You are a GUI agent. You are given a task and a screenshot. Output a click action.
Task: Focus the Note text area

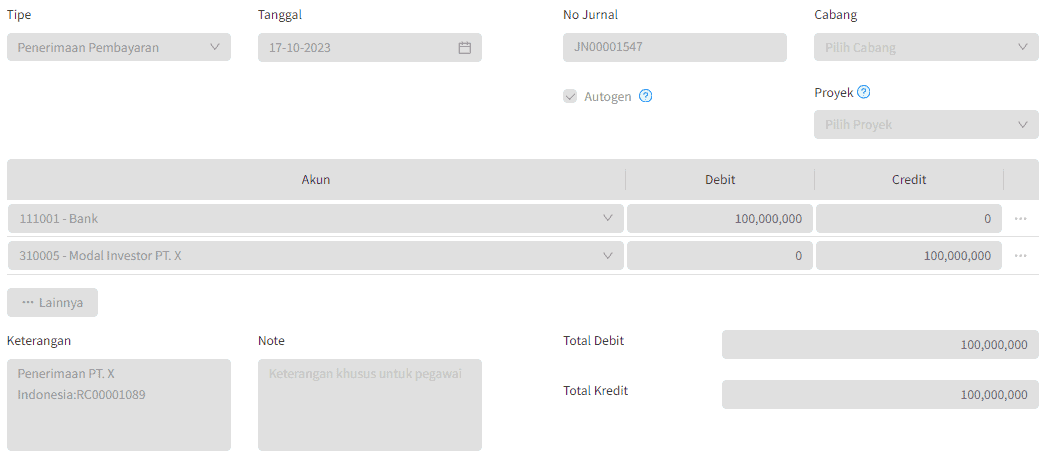370,405
